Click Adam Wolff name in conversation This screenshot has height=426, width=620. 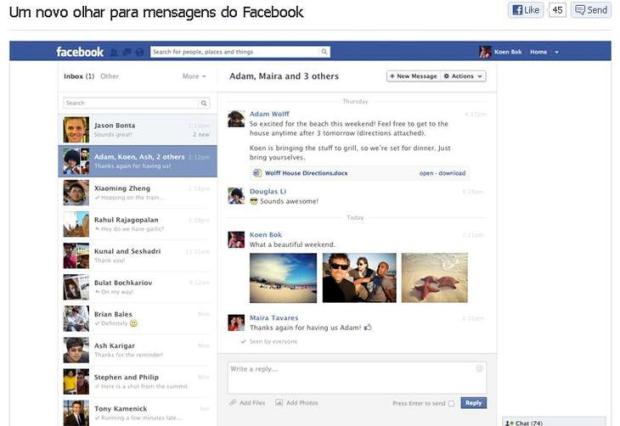pyautogui.click(x=269, y=114)
